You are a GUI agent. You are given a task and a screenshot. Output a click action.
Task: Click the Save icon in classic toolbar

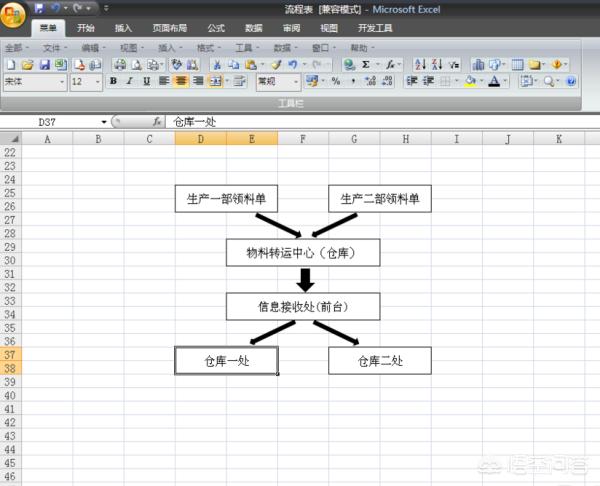[x=43, y=64]
